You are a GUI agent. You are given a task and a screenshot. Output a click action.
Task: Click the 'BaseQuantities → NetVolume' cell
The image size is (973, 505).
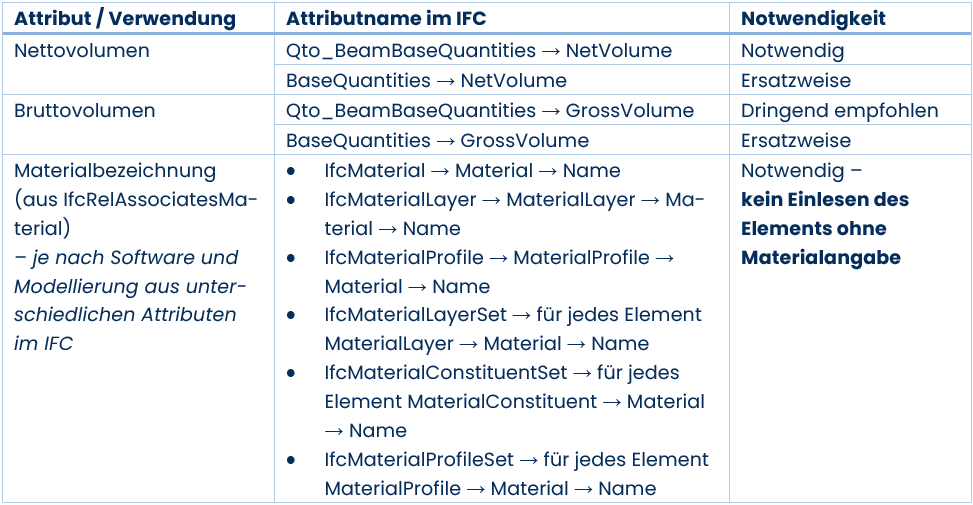pos(426,81)
